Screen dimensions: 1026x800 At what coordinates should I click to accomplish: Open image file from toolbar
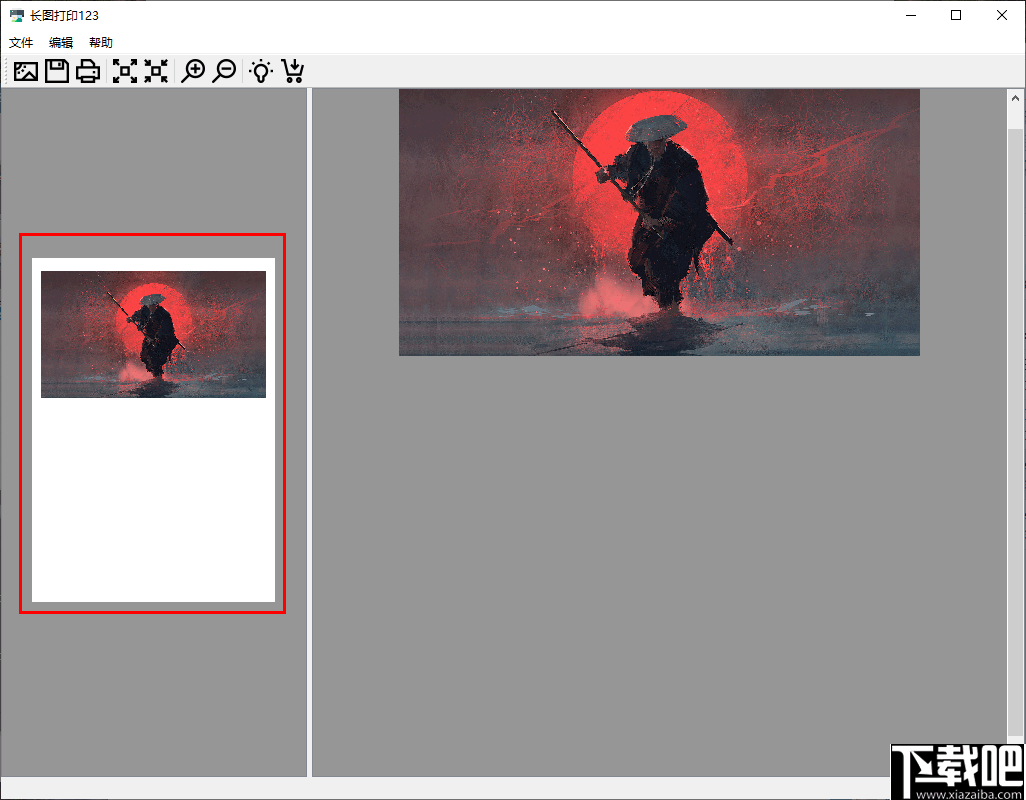pyautogui.click(x=26, y=71)
